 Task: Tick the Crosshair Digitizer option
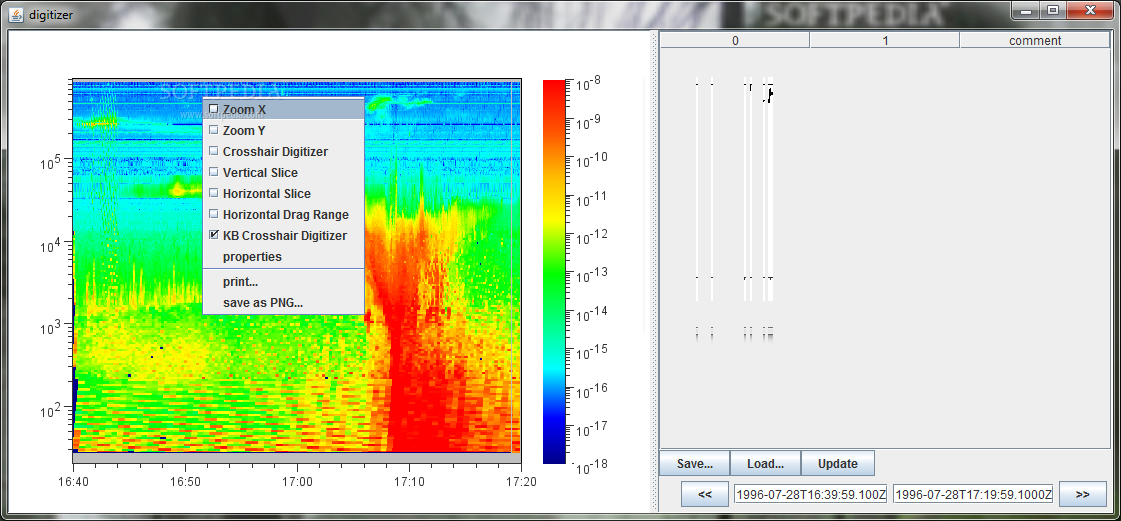pyautogui.click(x=213, y=152)
